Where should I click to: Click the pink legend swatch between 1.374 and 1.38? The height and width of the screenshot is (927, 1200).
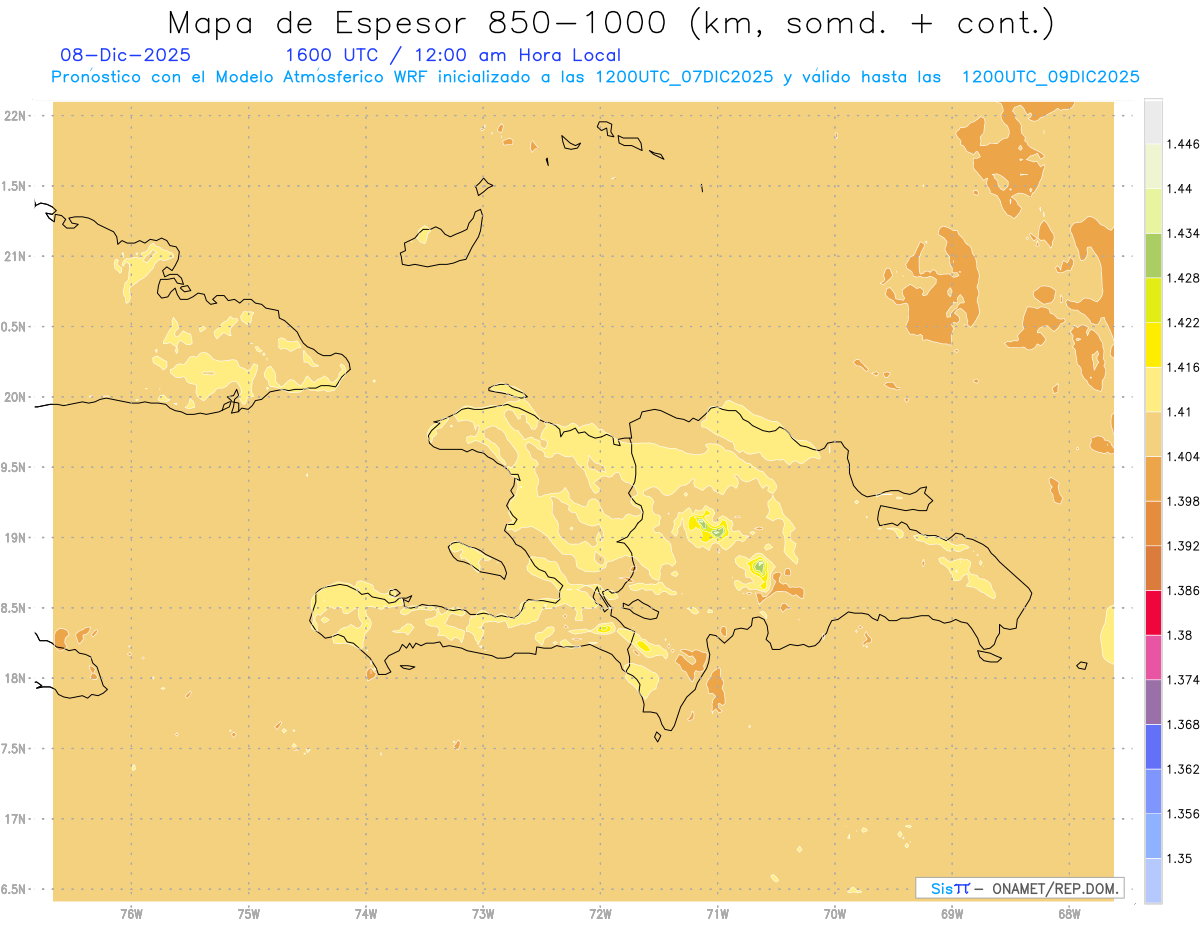(x=1153, y=657)
